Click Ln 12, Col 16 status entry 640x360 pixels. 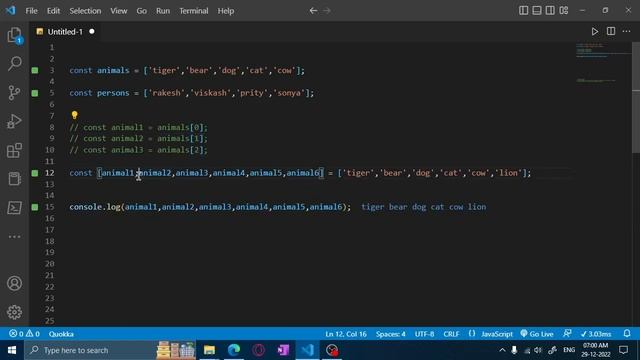pyautogui.click(x=346, y=334)
